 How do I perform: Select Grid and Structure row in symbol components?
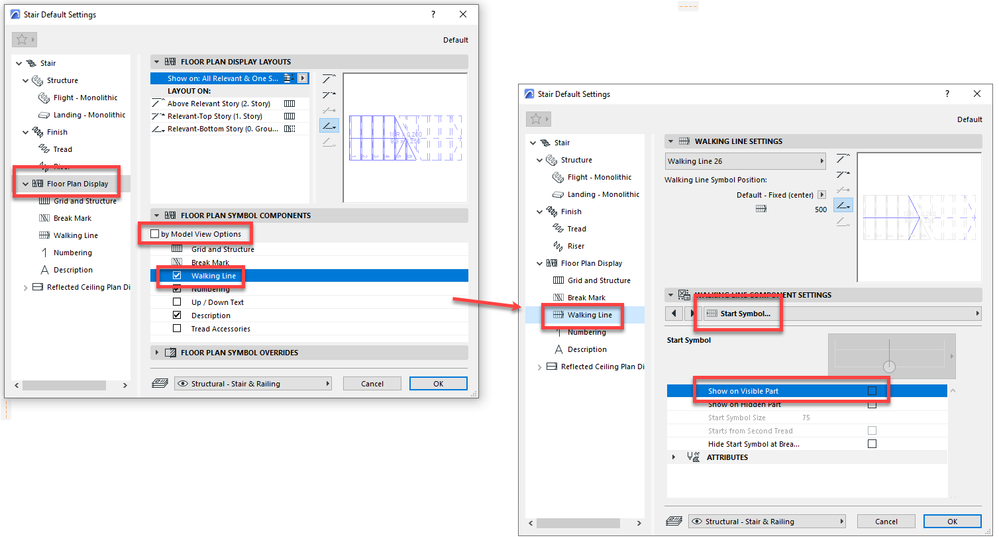point(309,249)
